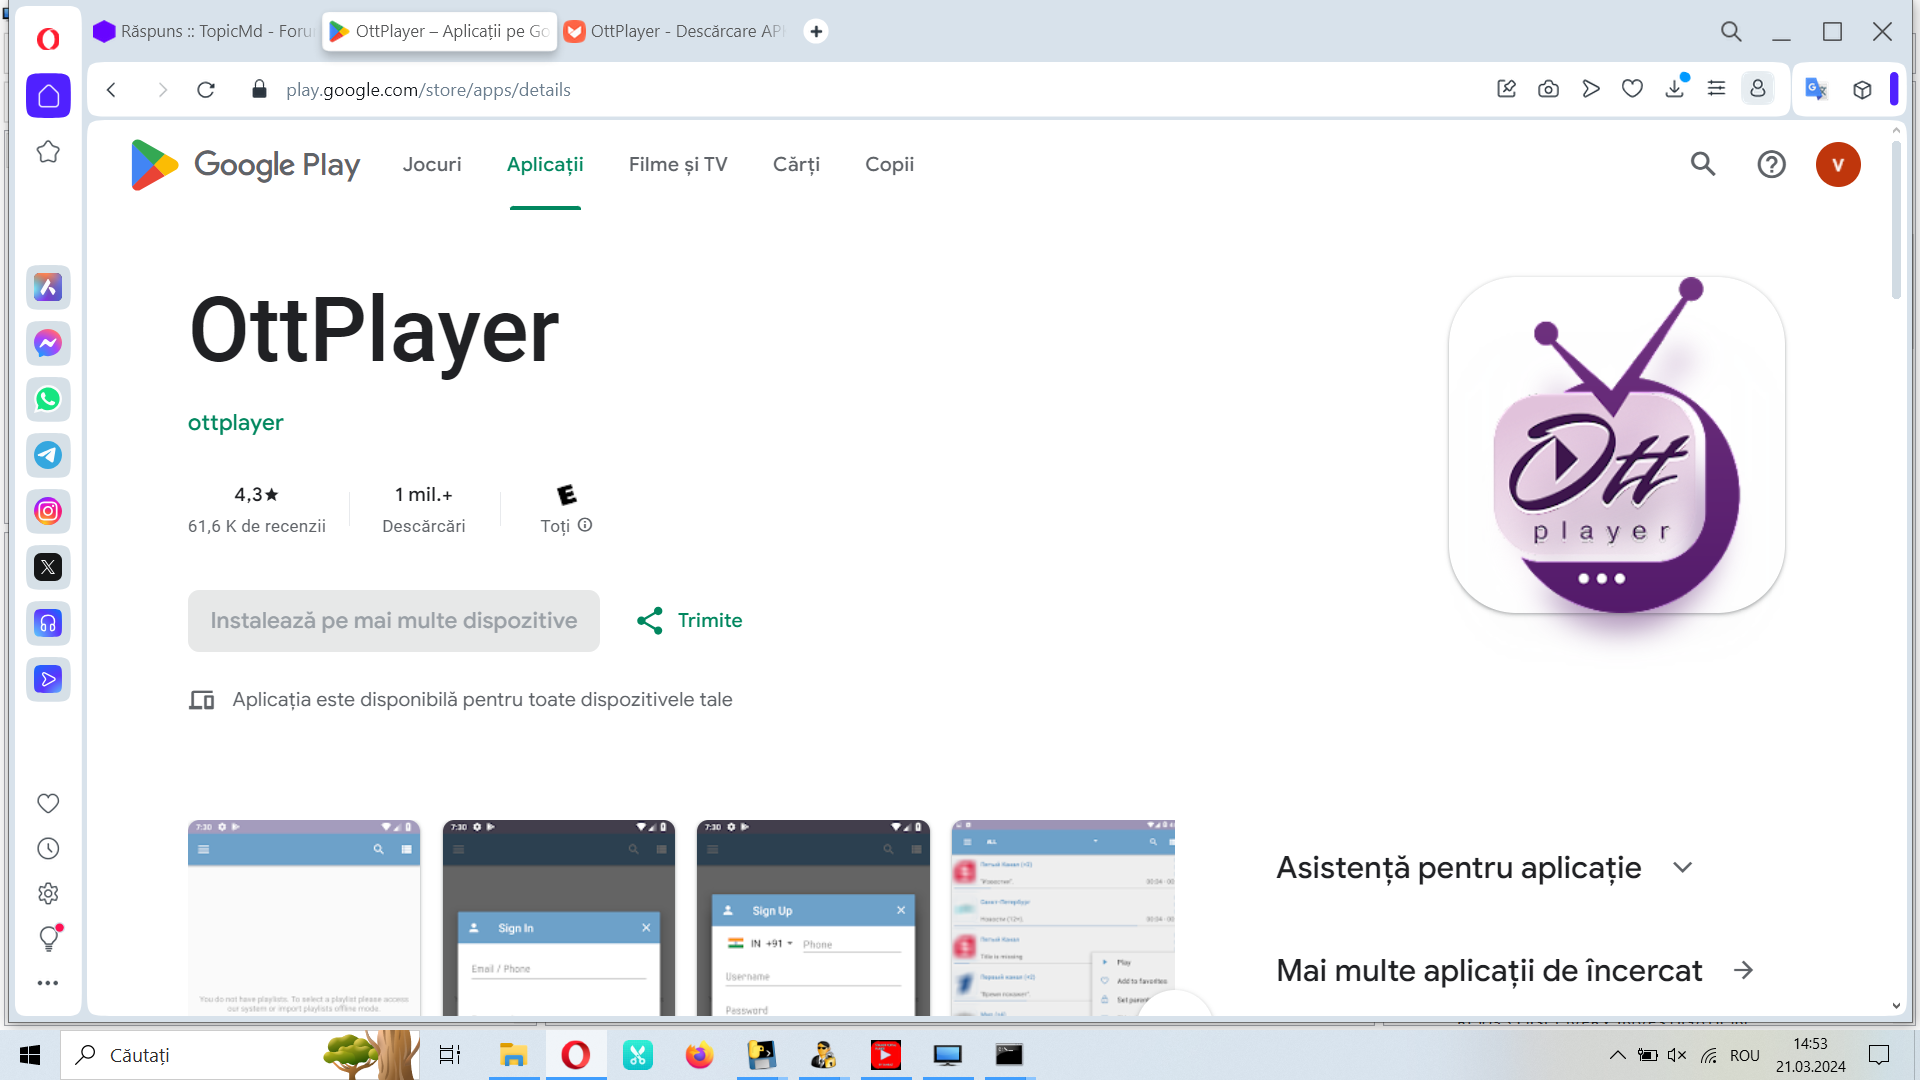Open the blue player sidebar icon

(48, 680)
